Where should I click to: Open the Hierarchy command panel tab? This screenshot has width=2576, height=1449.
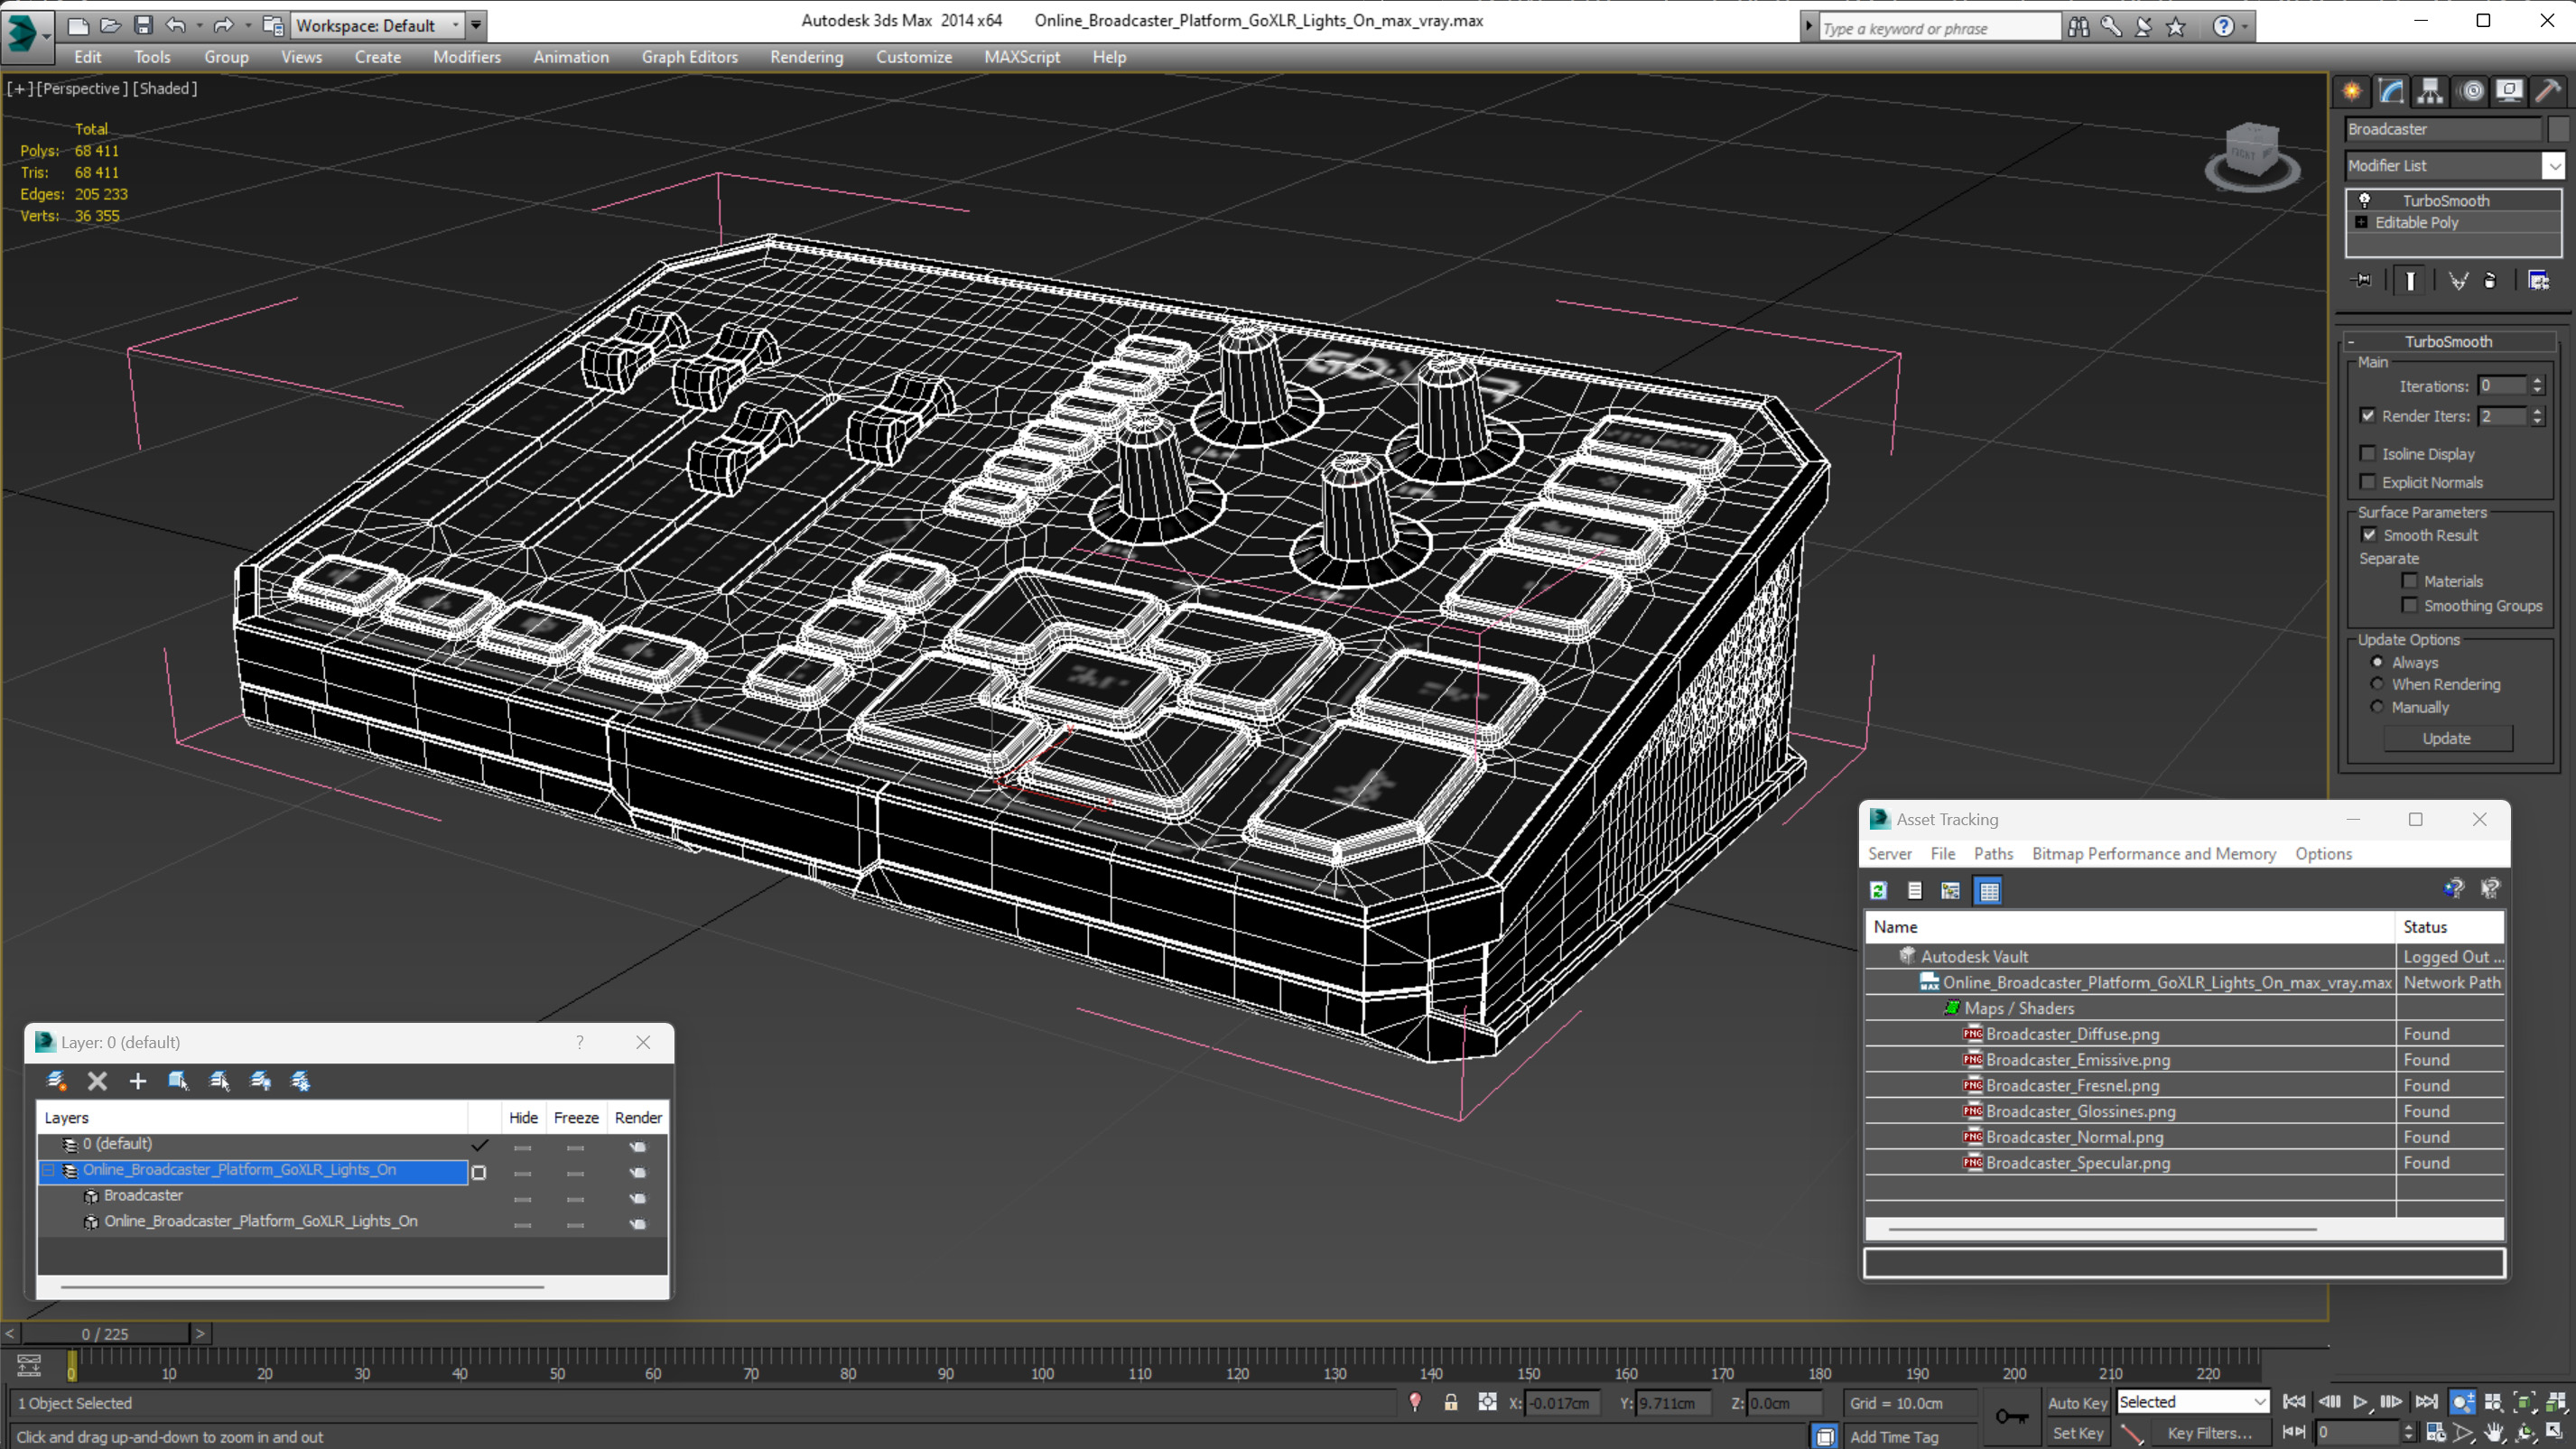click(2430, 92)
